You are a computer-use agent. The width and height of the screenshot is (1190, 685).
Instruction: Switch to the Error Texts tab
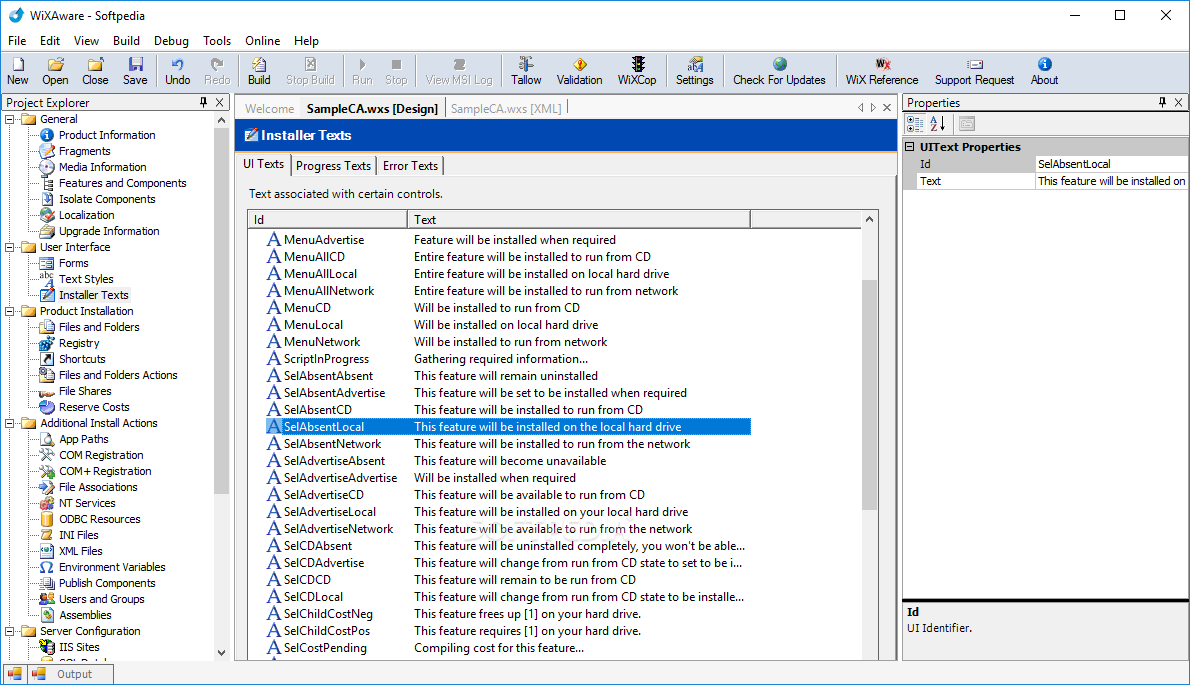coord(410,165)
